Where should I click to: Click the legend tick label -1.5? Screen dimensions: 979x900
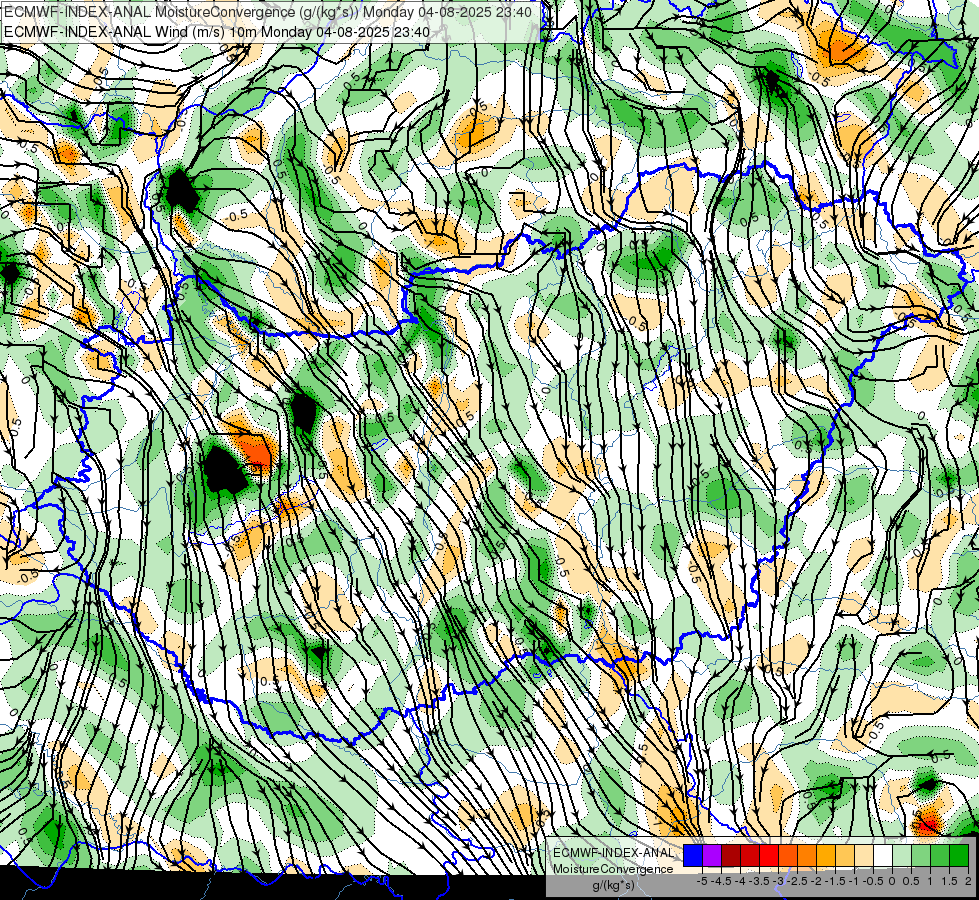(x=835, y=881)
